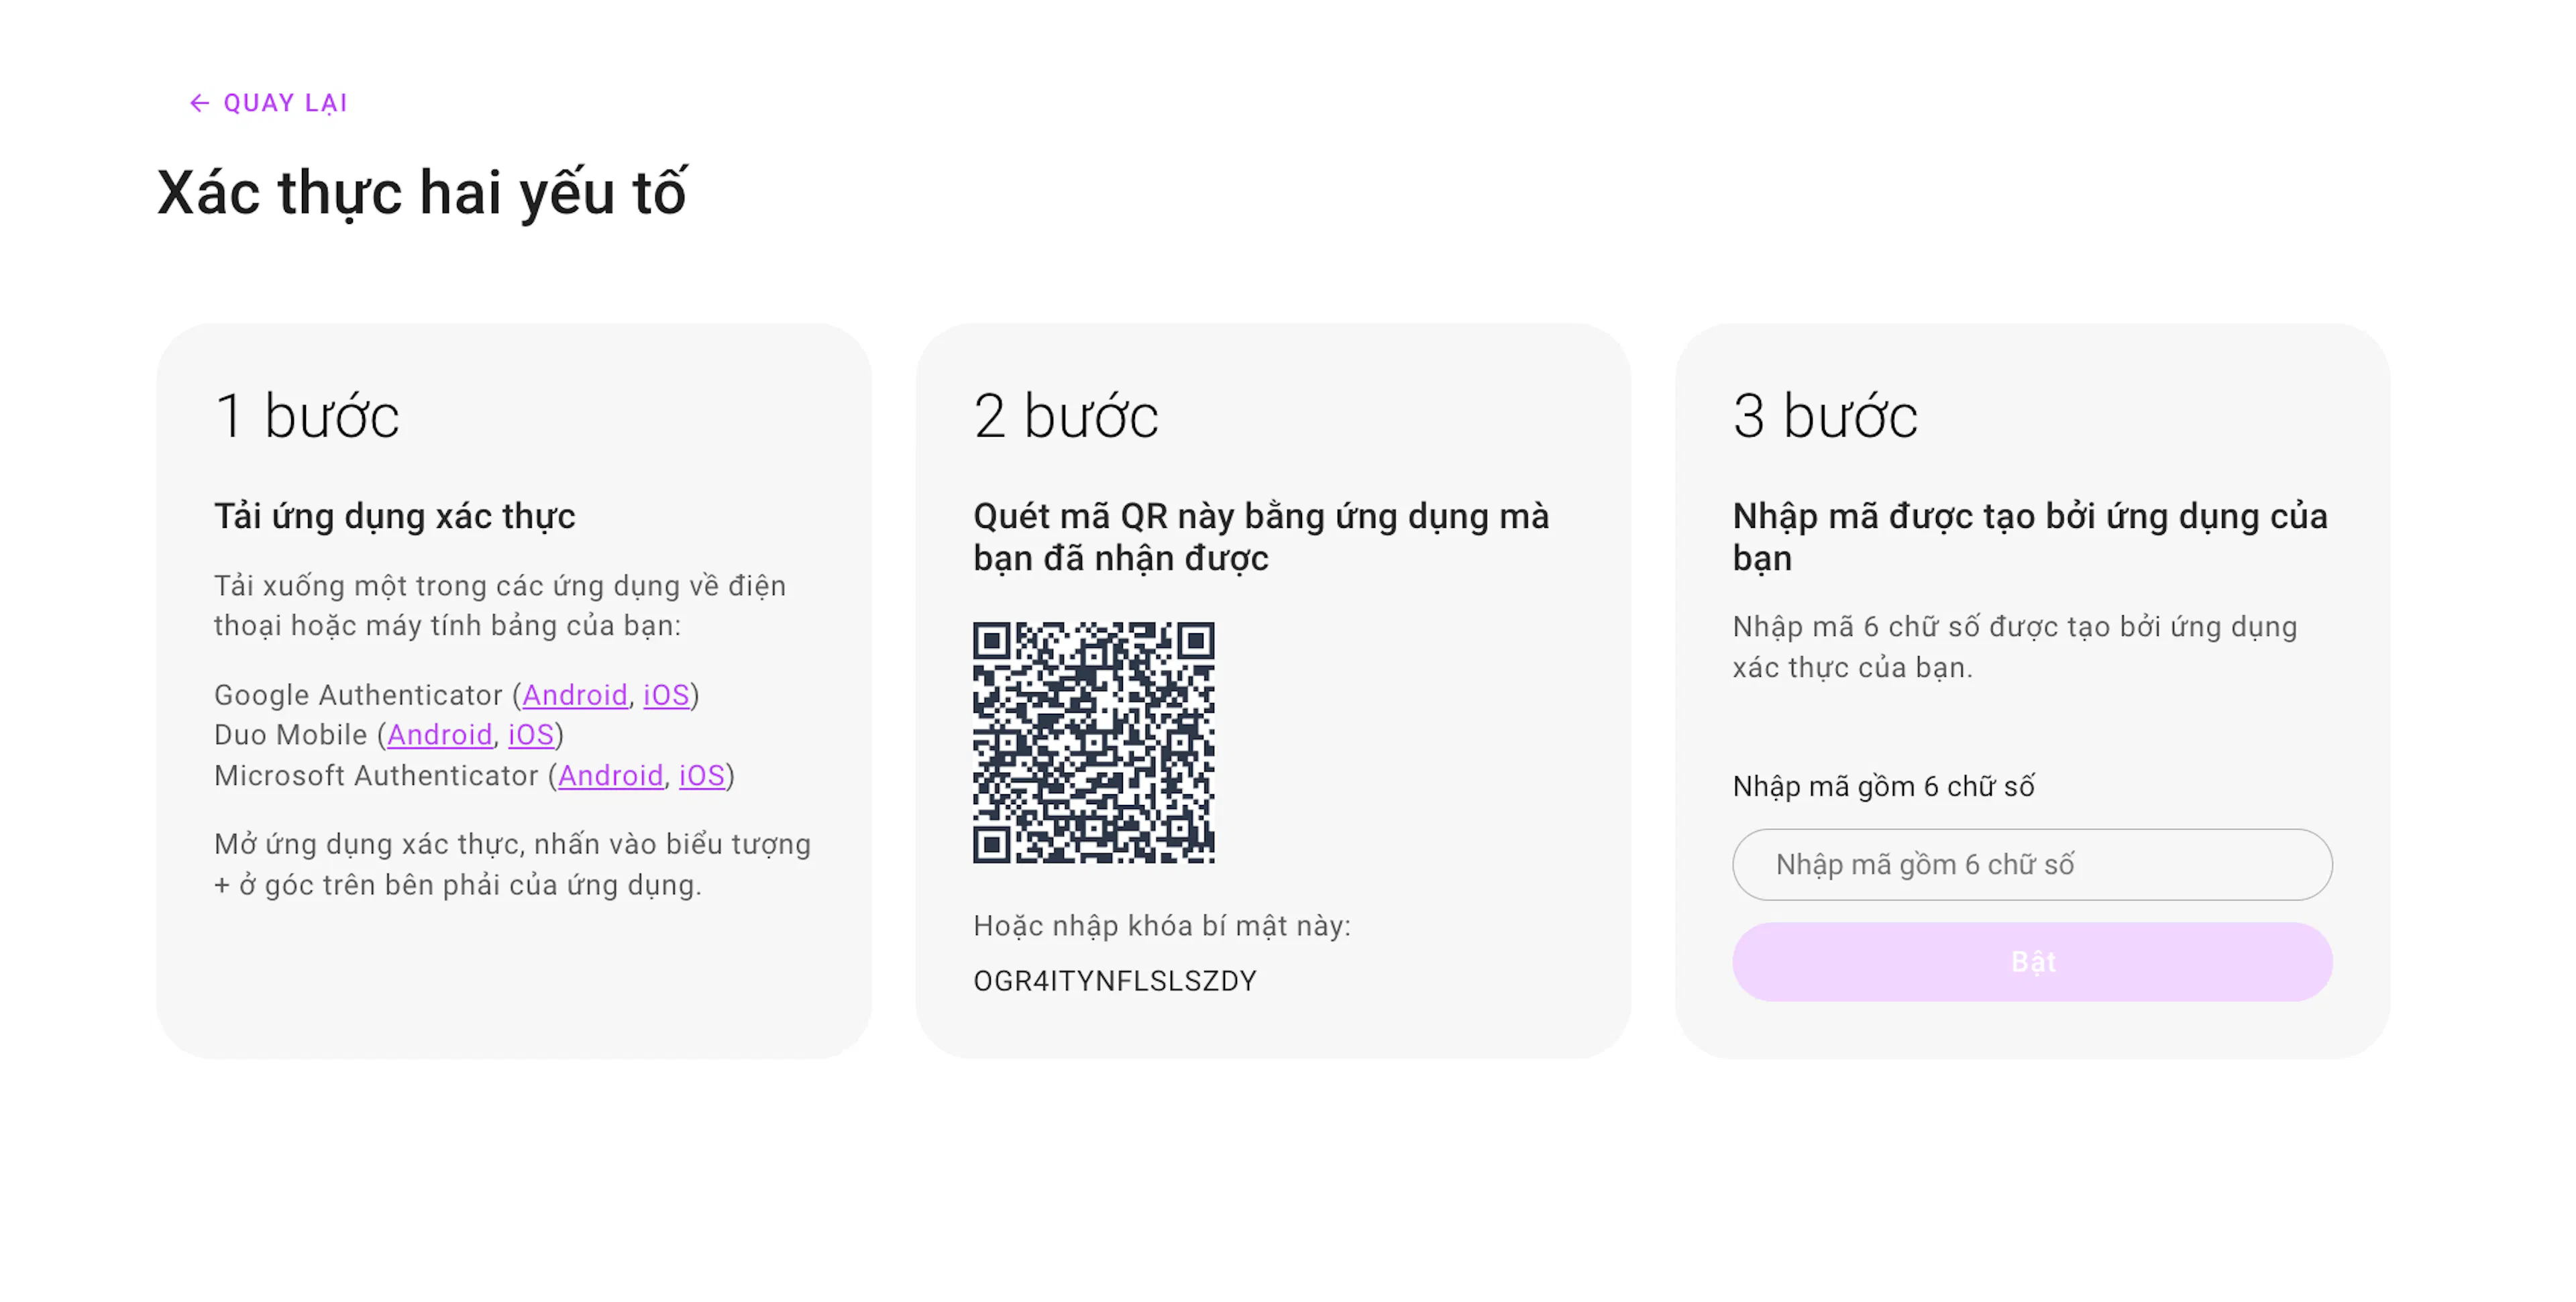Click the Tải ứng dụng xác thực subtitle
This screenshot has height=1302, width=2576.
(x=395, y=517)
